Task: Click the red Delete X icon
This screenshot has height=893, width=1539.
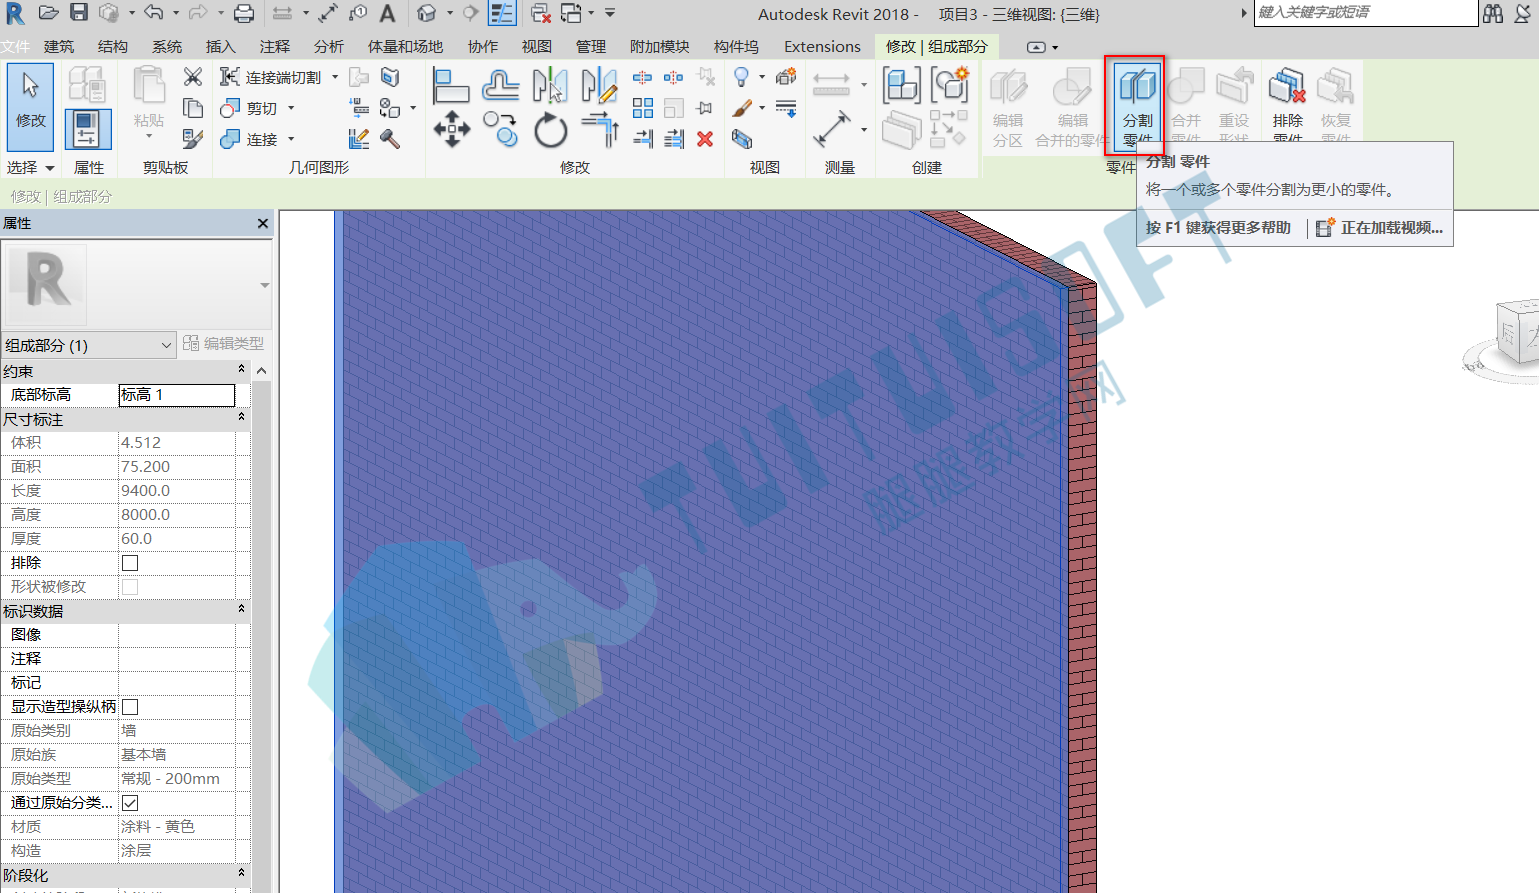Action: [x=705, y=139]
